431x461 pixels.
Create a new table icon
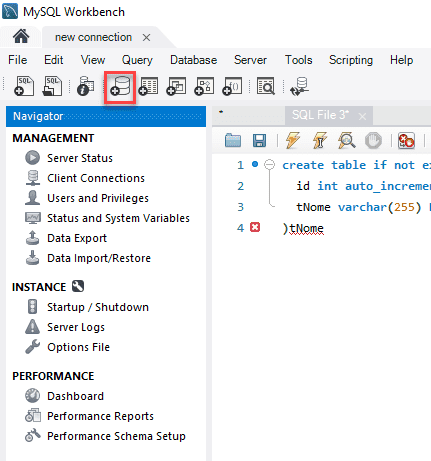[x=148, y=86]
